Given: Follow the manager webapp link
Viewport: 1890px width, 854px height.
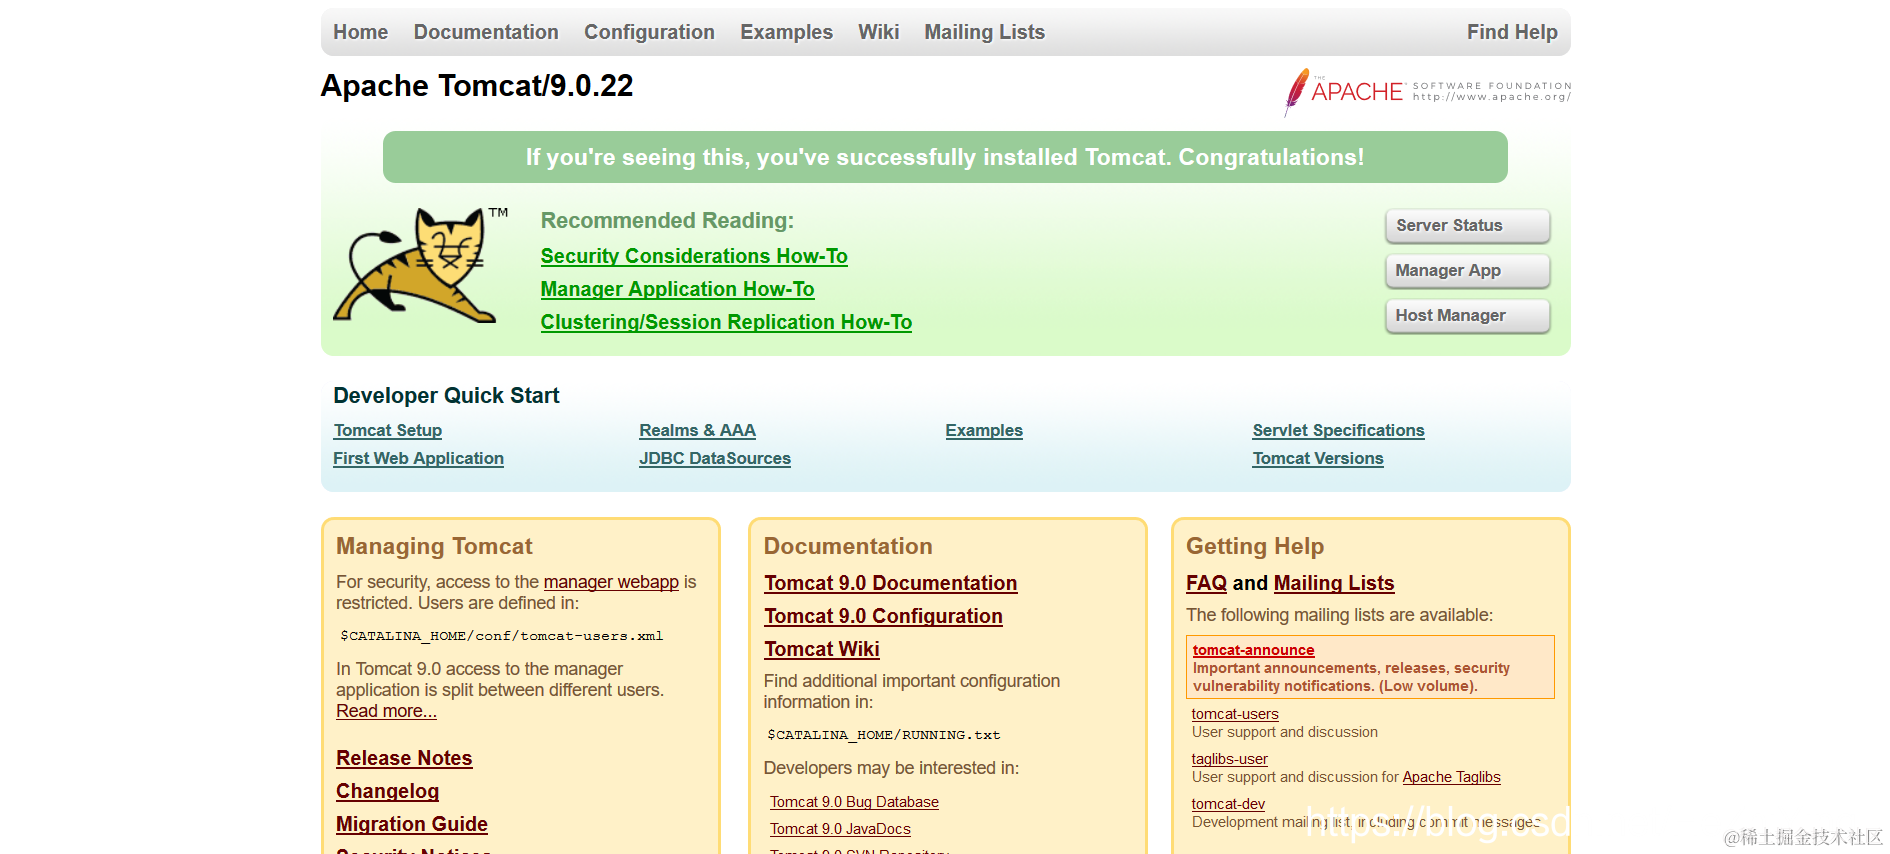Looking at the screenshot, I should click(x=611, y=582).
